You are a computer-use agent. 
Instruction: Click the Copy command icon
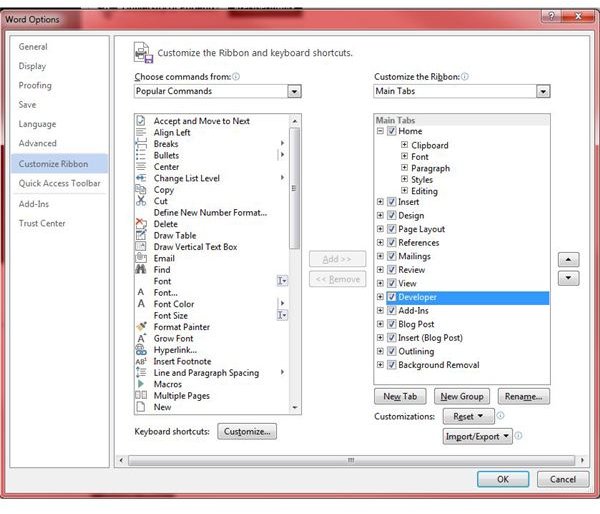tap(141, 189)
